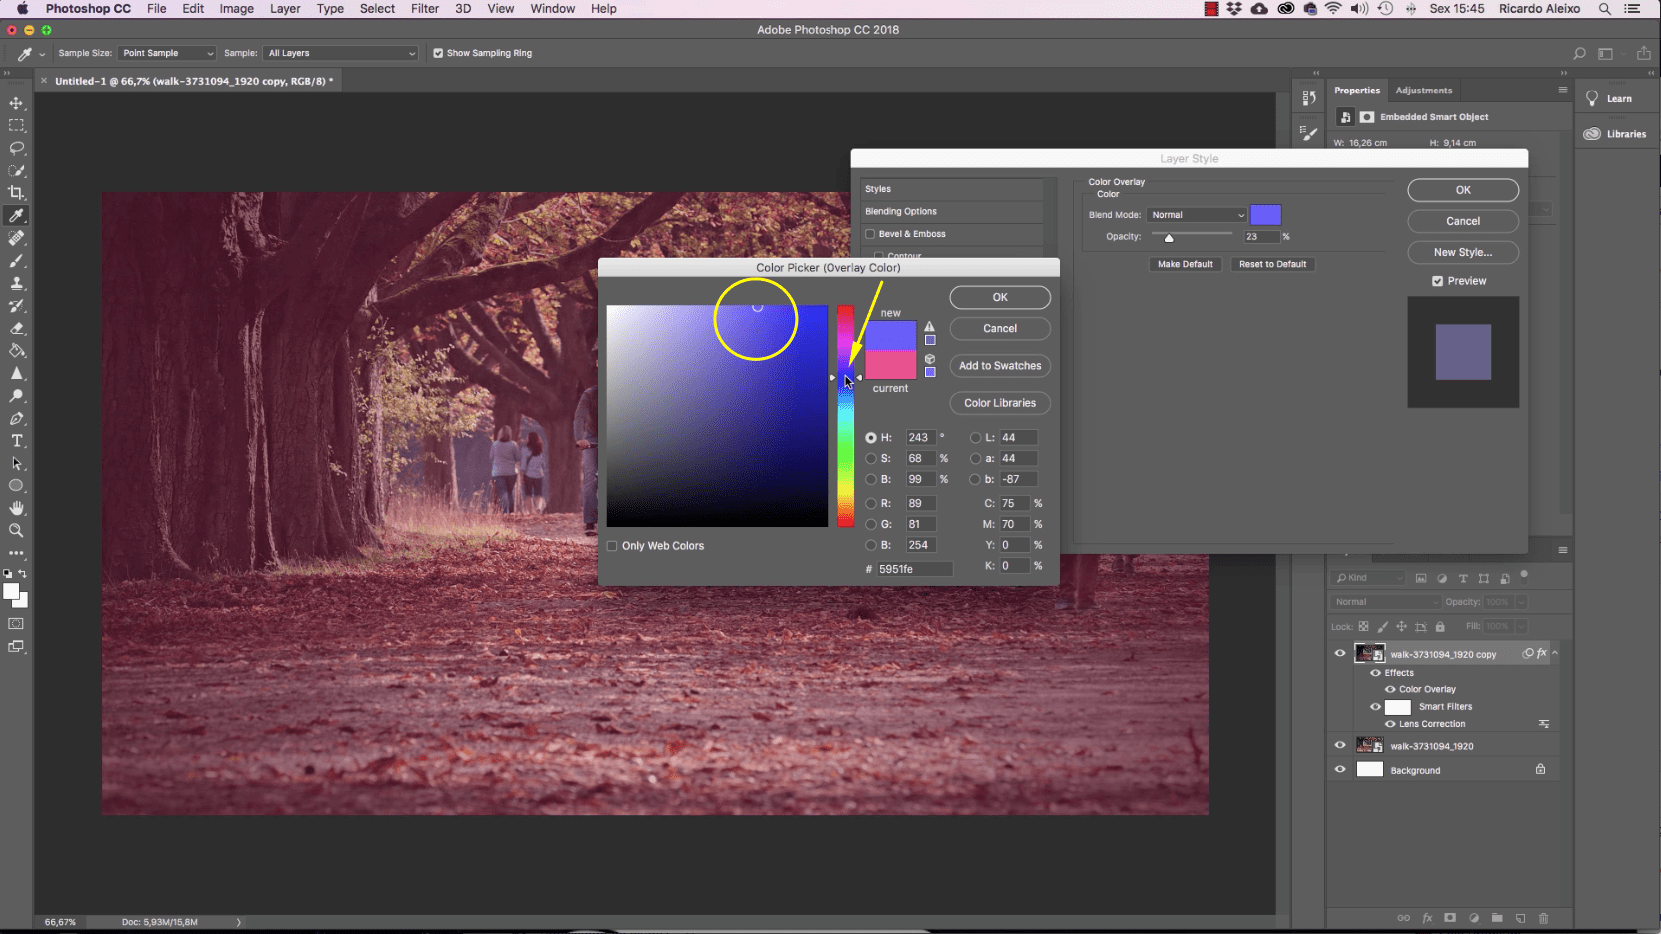Click New Style button

[x=1463, y=252]
